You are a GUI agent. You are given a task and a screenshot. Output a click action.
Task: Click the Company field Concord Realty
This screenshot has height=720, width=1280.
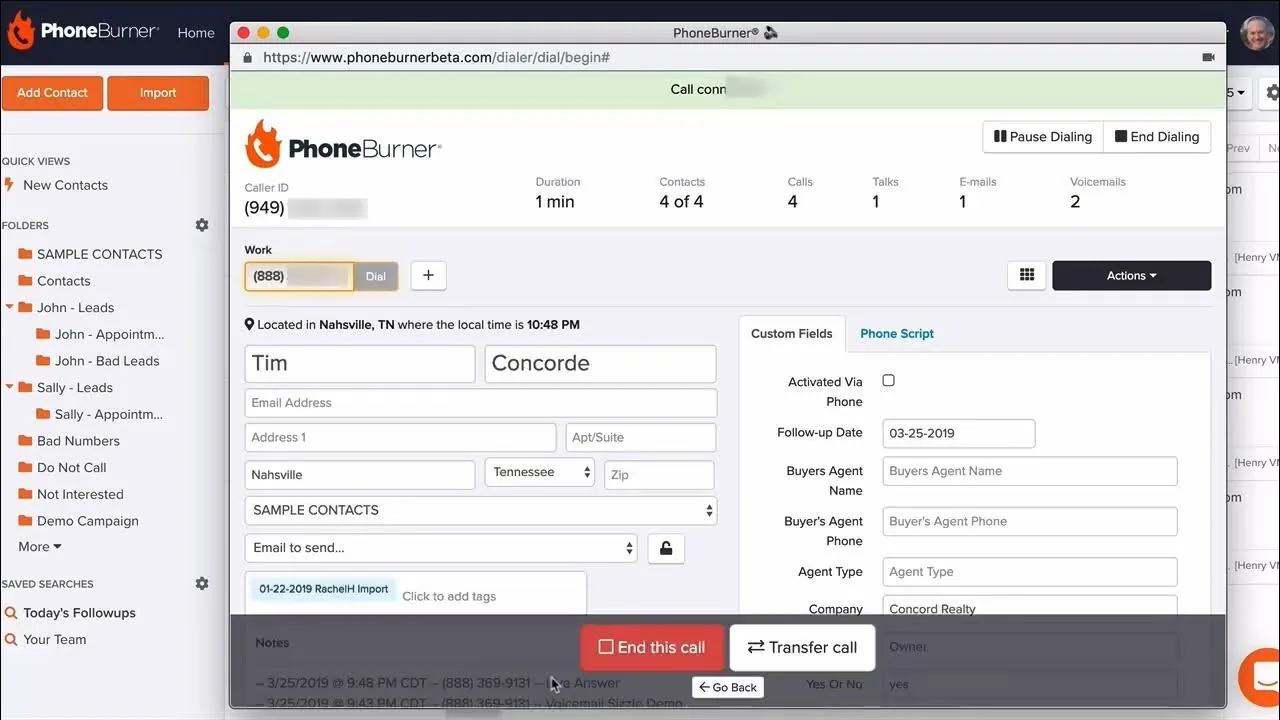tap(1030, 609)
